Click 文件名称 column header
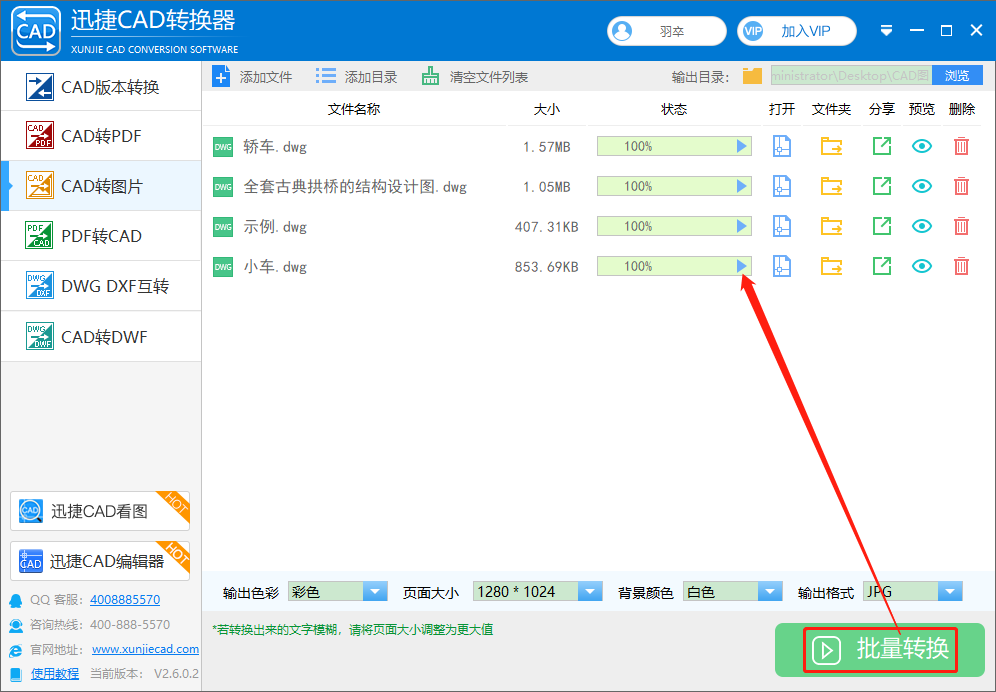This screenshot has height=692, width=996. (354, 109)
